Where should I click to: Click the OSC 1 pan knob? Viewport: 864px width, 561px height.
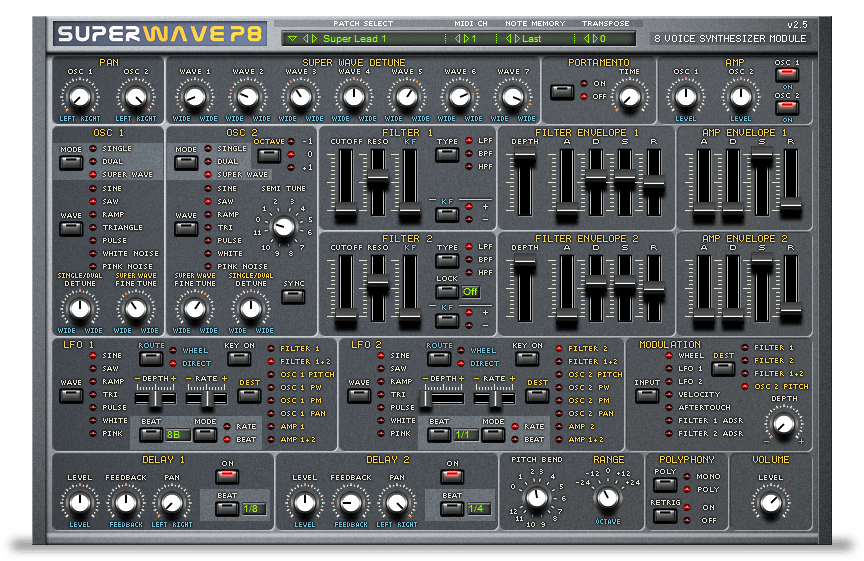pos(80,96)
